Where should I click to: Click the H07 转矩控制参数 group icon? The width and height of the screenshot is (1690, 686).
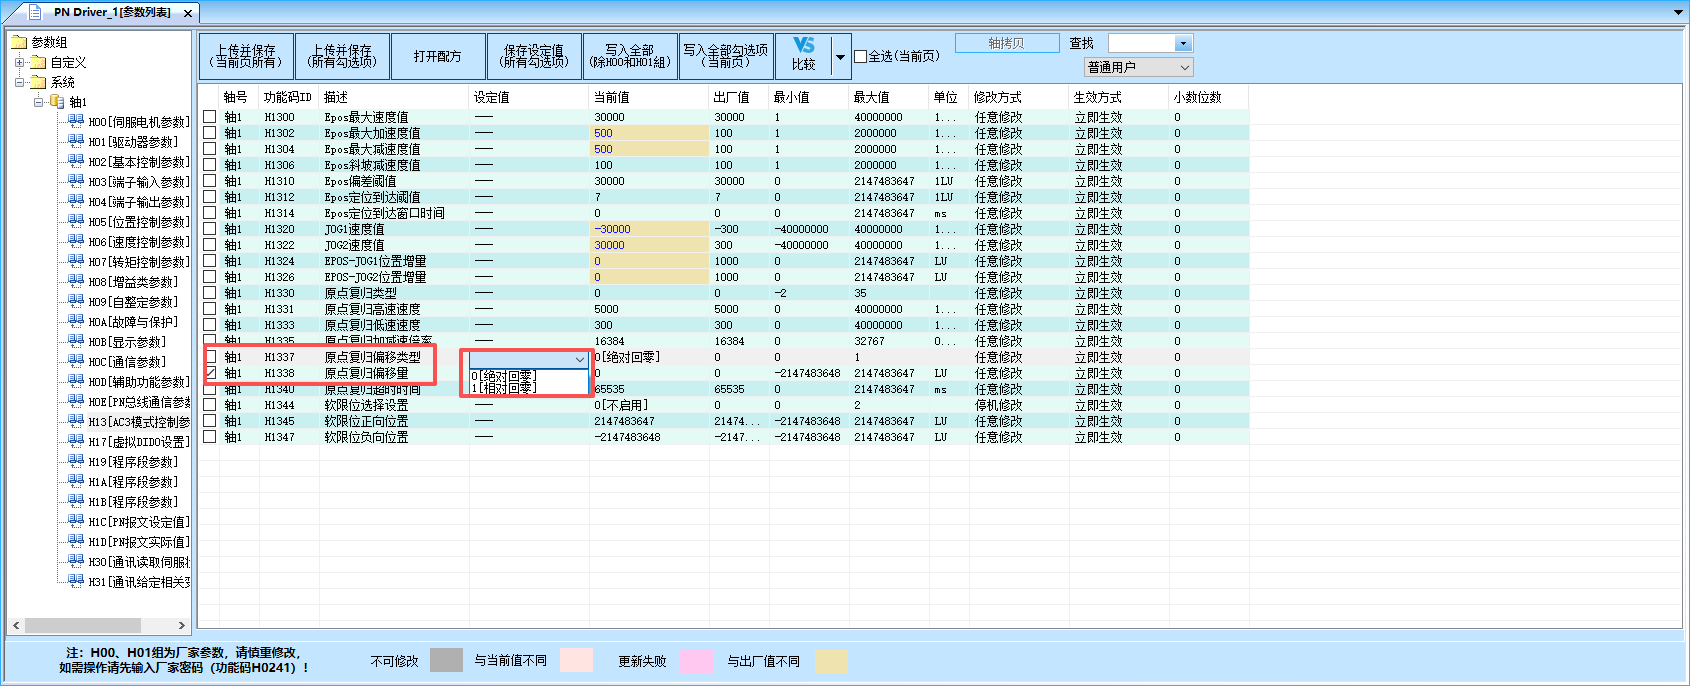[76, 260]
